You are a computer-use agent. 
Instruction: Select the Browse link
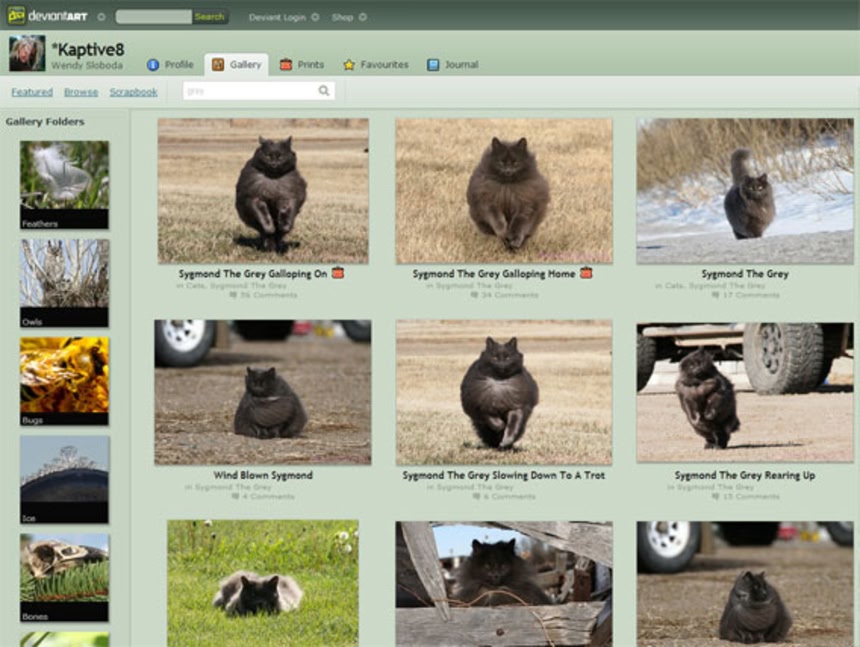[x=81, y=92]
